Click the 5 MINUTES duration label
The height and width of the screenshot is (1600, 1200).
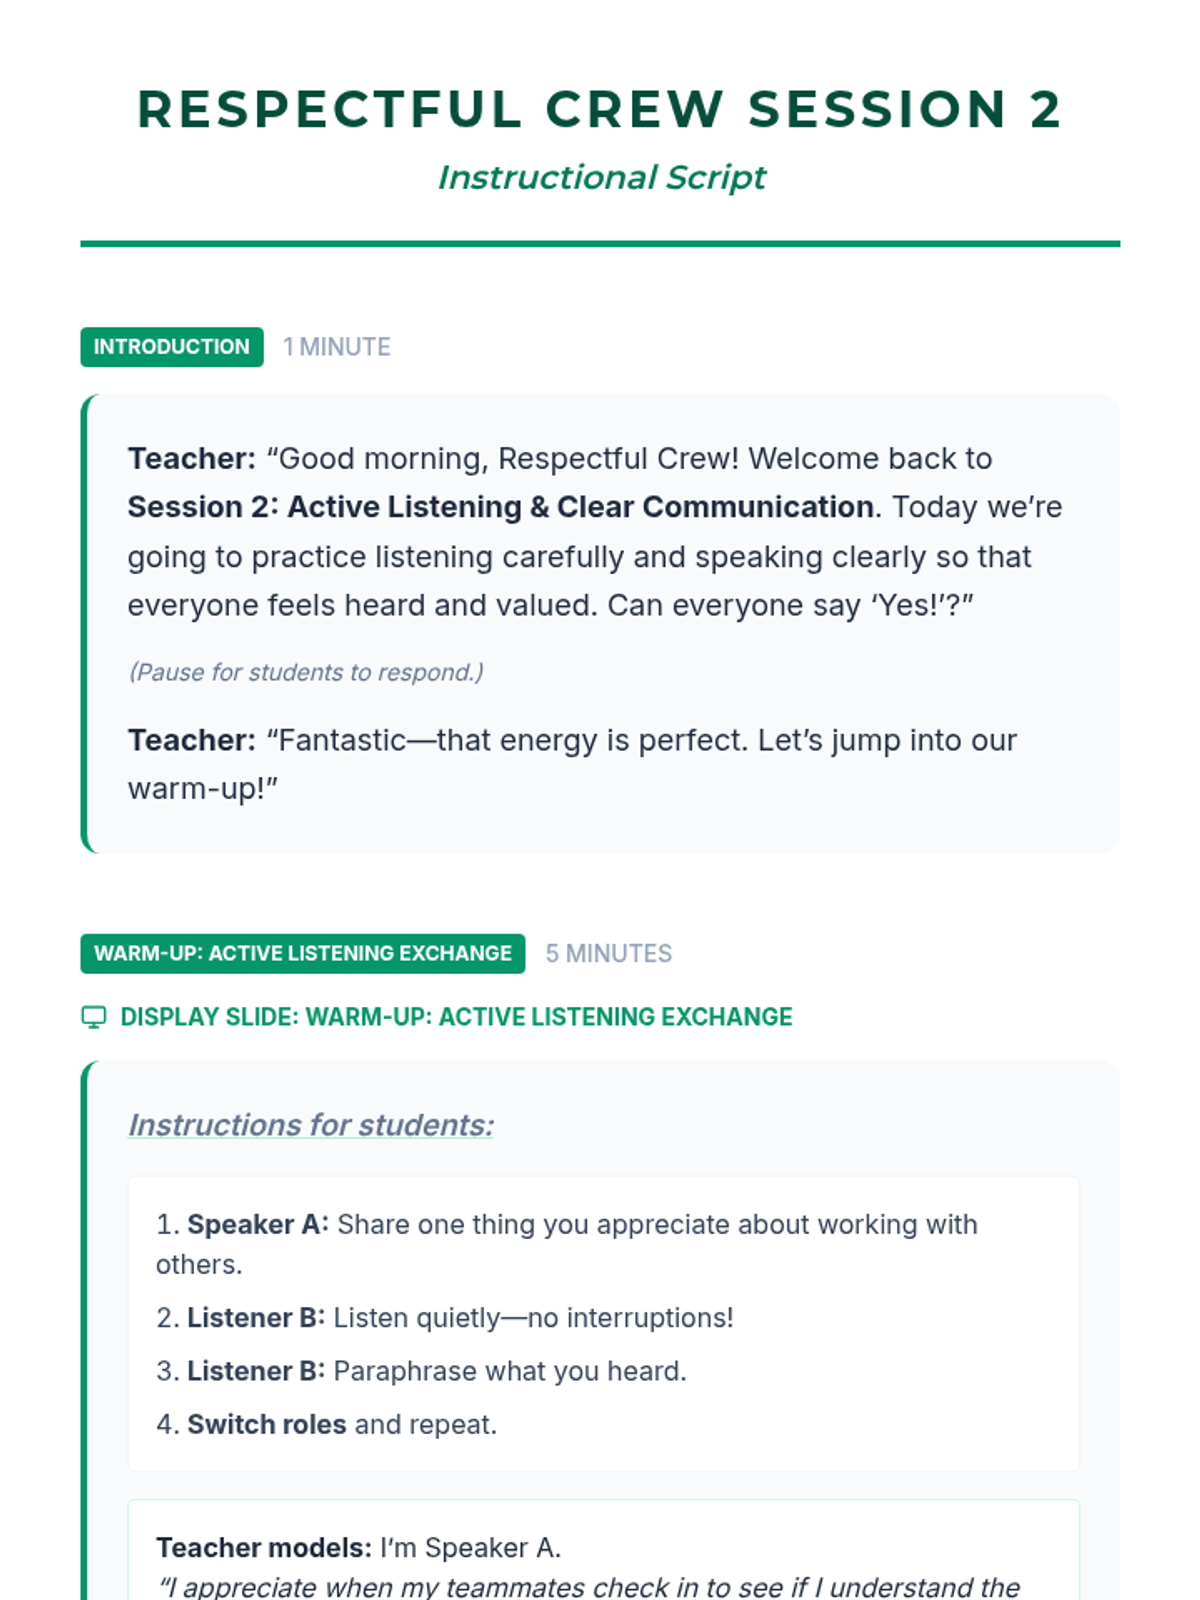[x=609, y=953]
